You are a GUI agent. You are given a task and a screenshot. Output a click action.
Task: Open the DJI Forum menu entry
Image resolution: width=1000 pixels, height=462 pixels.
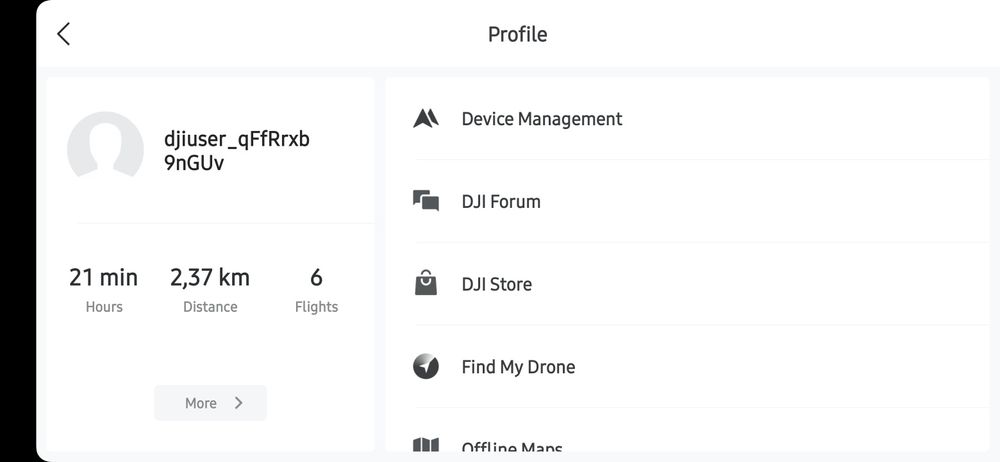pos(501,201)
